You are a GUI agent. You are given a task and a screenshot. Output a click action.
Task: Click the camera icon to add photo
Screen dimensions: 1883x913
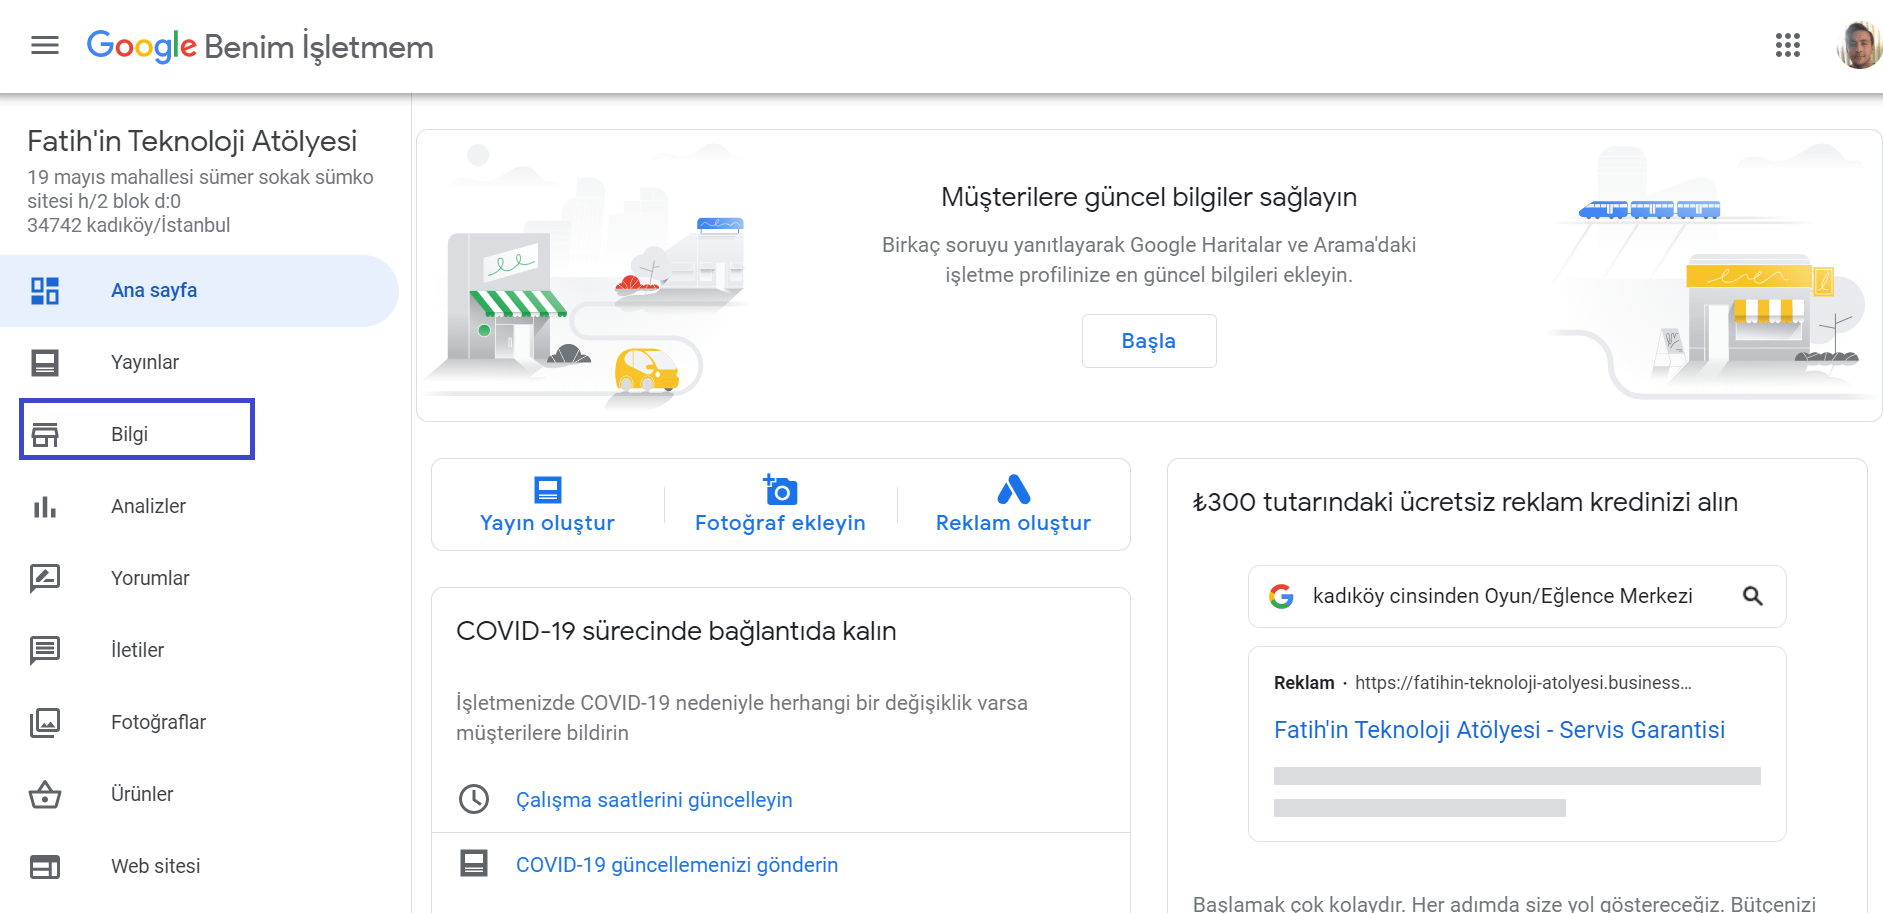click(x=780, y=490)
